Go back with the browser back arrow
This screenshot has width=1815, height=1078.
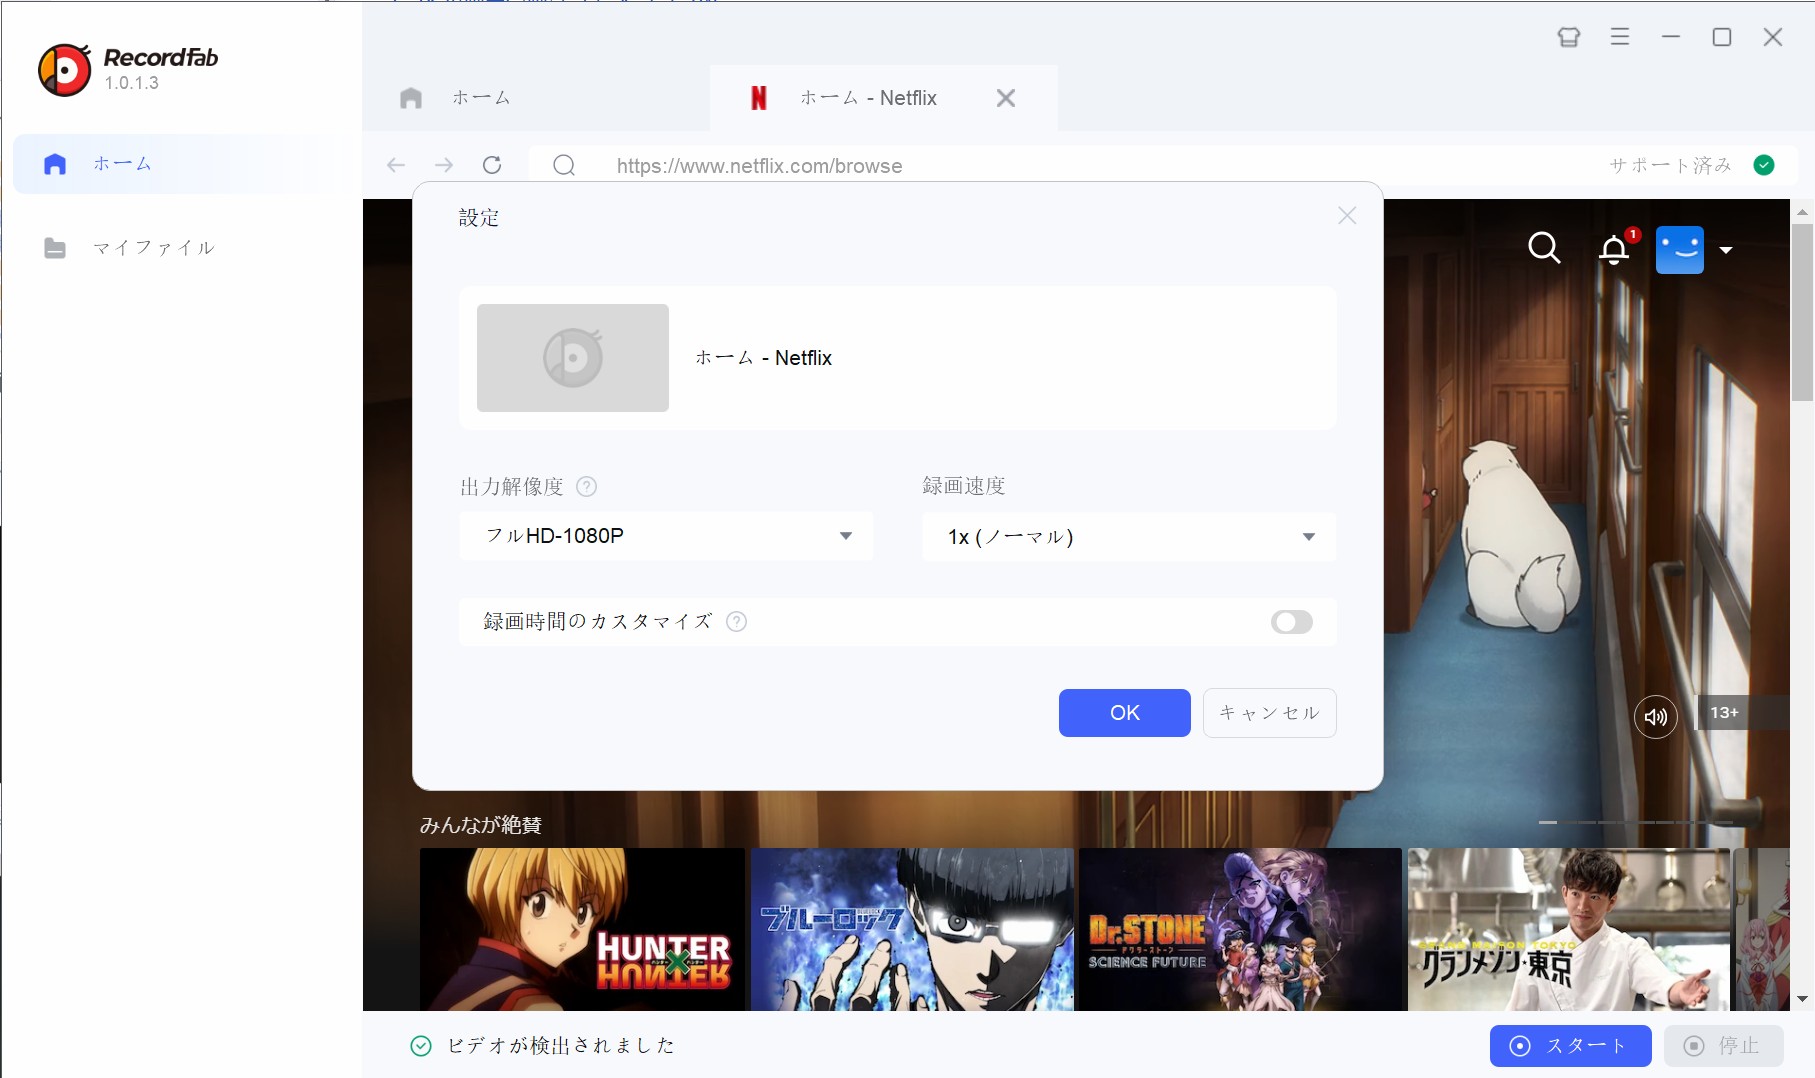tap(396, 165)
